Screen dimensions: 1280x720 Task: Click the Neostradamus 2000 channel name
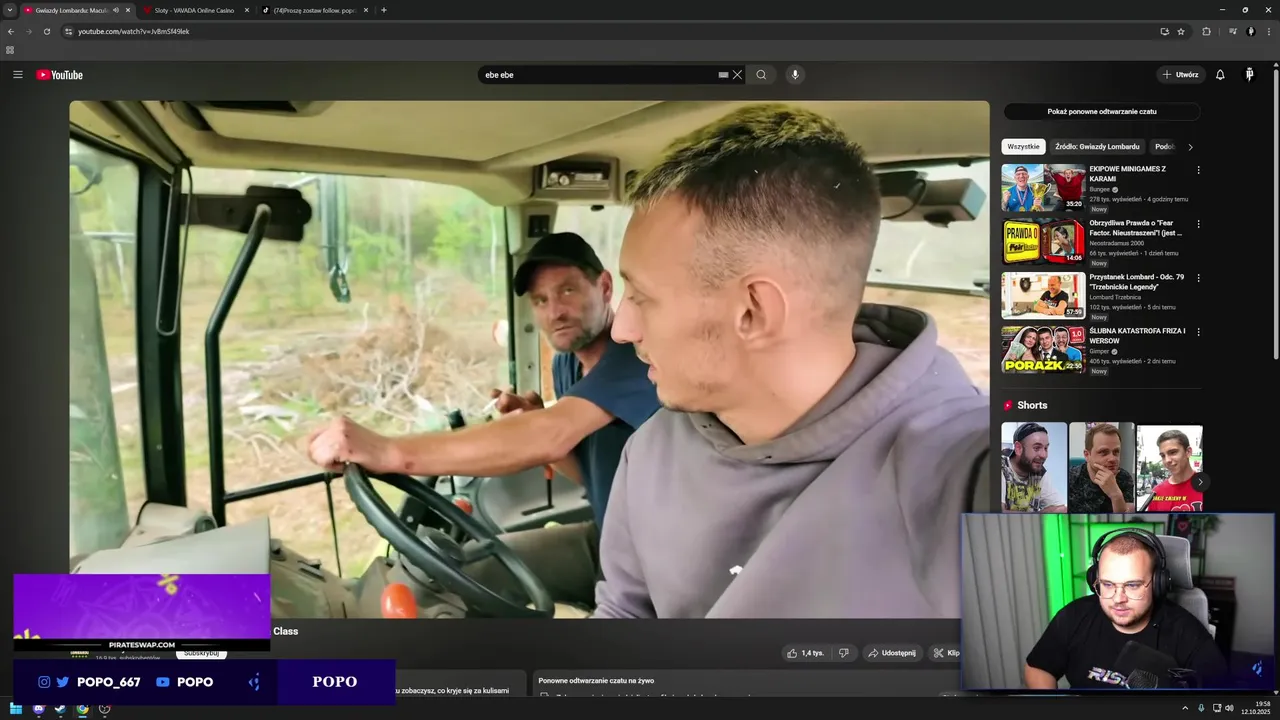point(1116,243)
